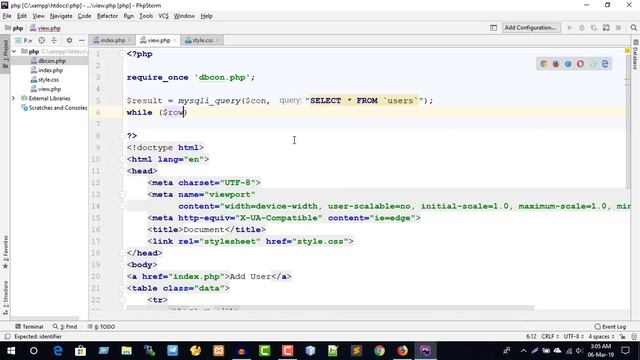The width and height of the screenshot is (640, 360).
Task: Collapse the body tag fold at line 19
Action: pos(122,265)
